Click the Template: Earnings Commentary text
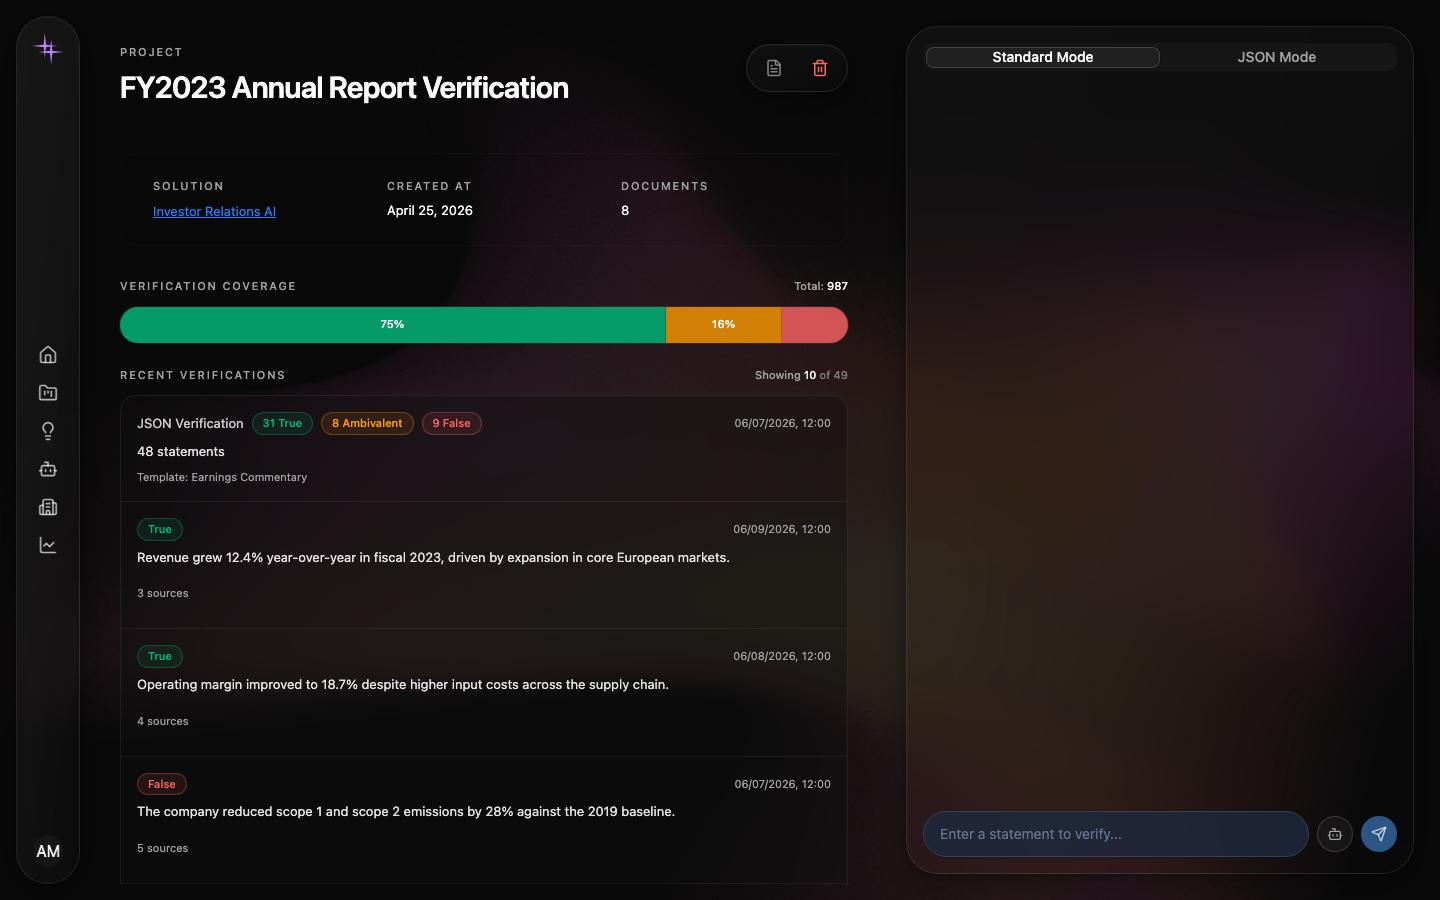Screen dimensions: 1440x900 coord(222,477)
